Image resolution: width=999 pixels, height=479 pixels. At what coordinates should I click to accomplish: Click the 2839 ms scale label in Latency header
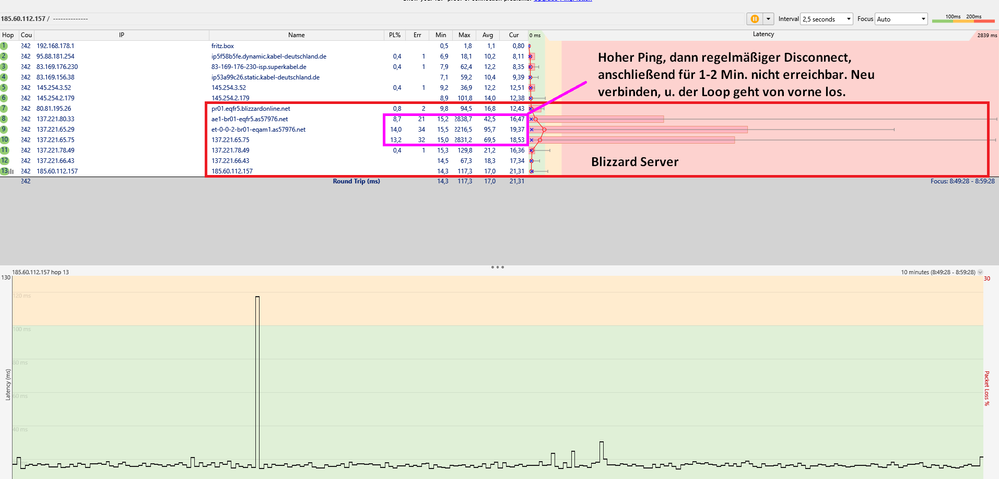pos(986,36)
